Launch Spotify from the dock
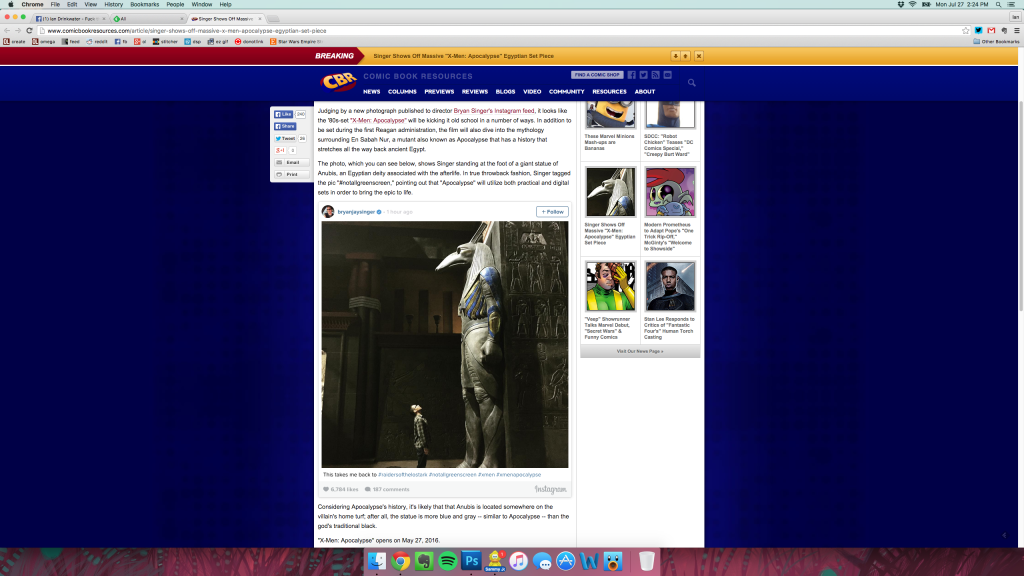 pos(448,561)
